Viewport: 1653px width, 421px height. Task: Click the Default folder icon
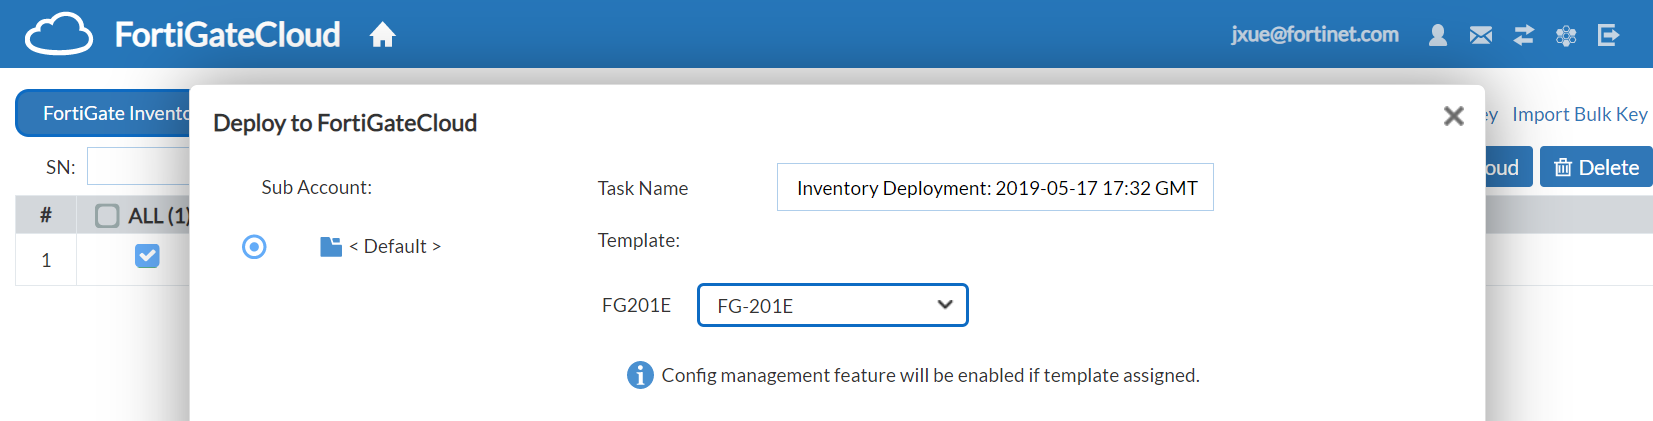pyautogui.click(x=331, y=246)
